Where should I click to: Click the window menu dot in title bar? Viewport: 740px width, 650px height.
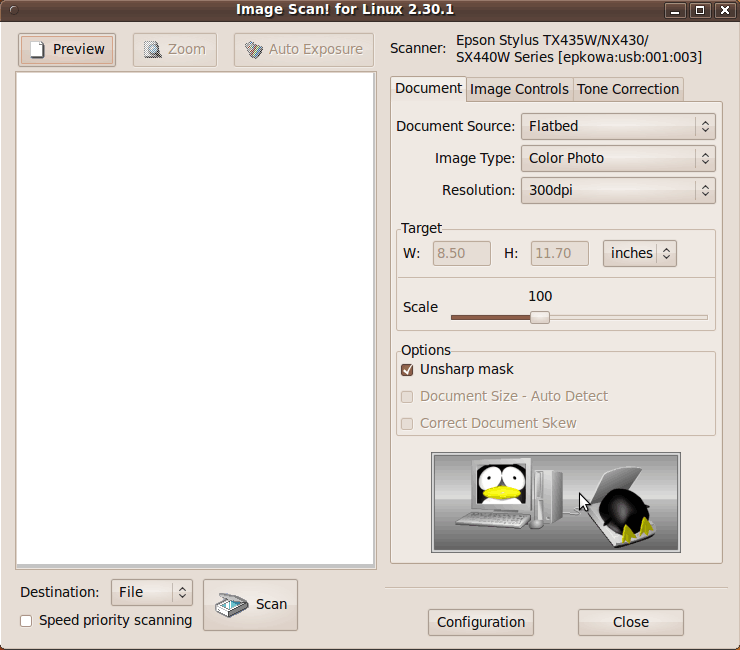14,10
